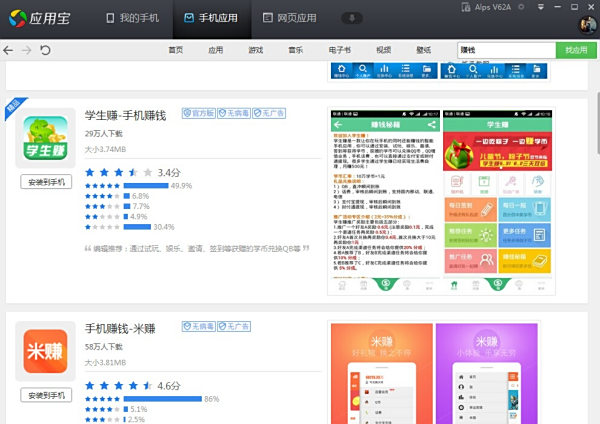Image resolution: width=600 pixels, height=424 pixels.
Task: Click the 应用宝 logo
Action: tap(39, 18)
